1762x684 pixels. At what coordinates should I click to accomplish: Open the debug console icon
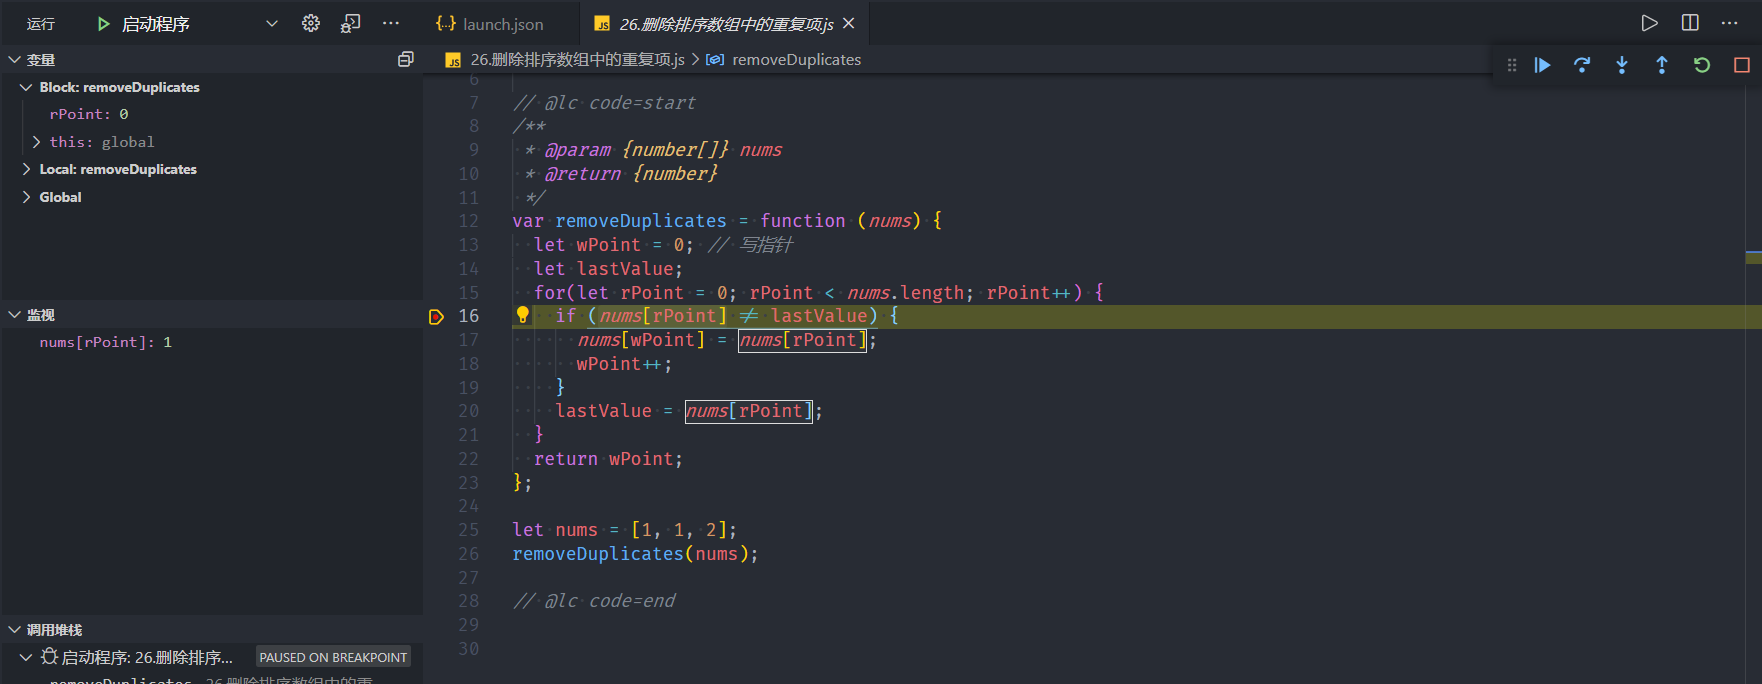coord(350,23)
